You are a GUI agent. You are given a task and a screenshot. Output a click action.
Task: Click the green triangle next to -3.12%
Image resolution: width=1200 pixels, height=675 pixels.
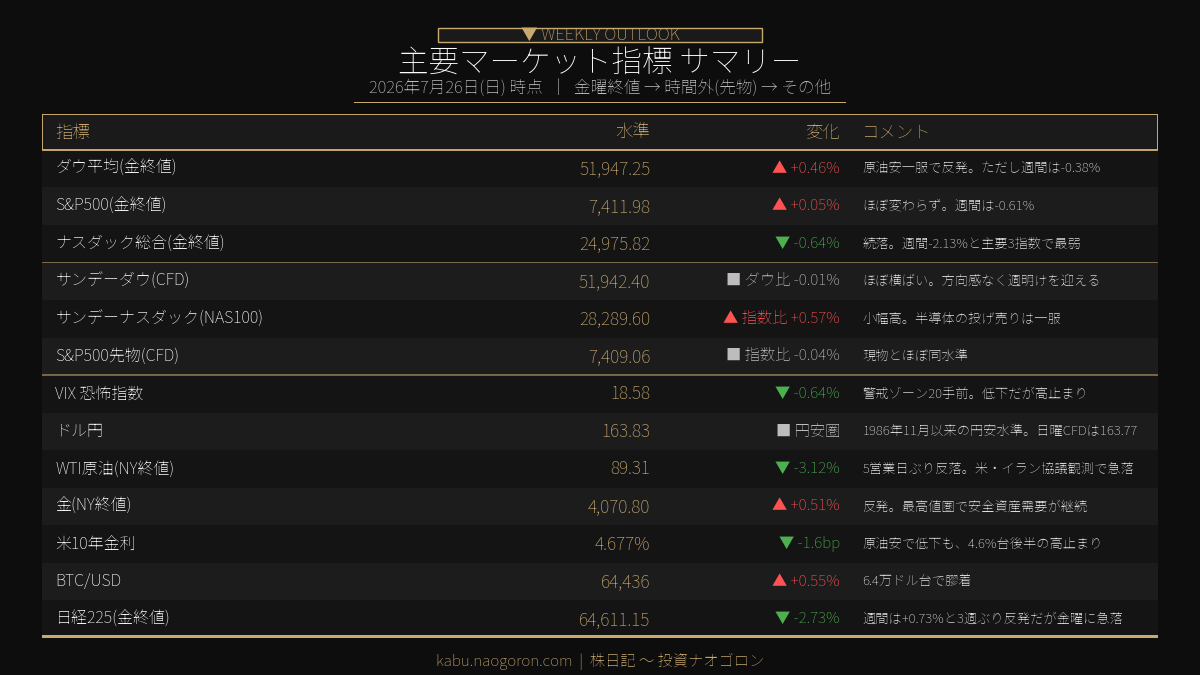(x=783, y=467)
